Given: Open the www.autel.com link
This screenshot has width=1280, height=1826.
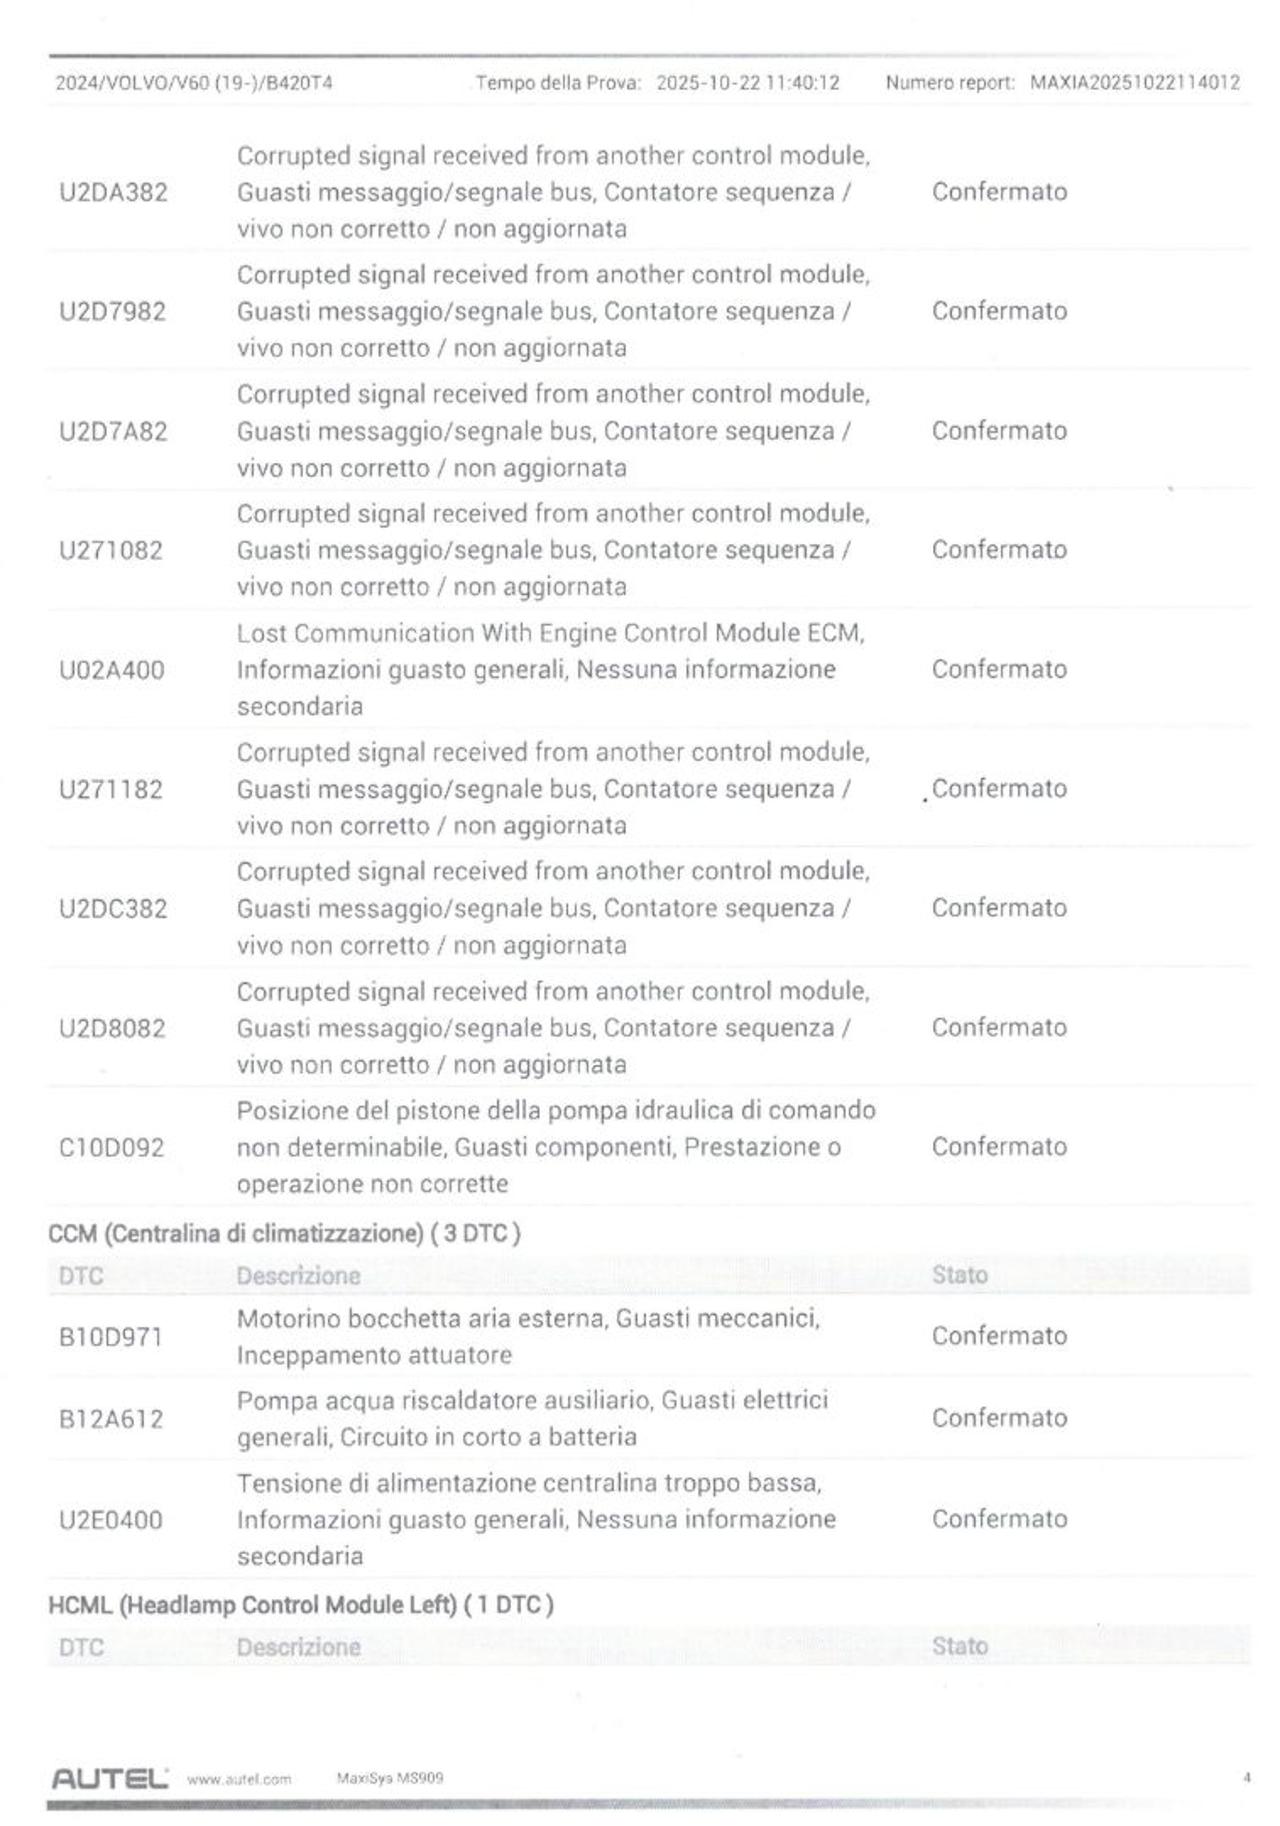Looking at the screenshot, I should pyautogui.click(x=239, y=1779).
